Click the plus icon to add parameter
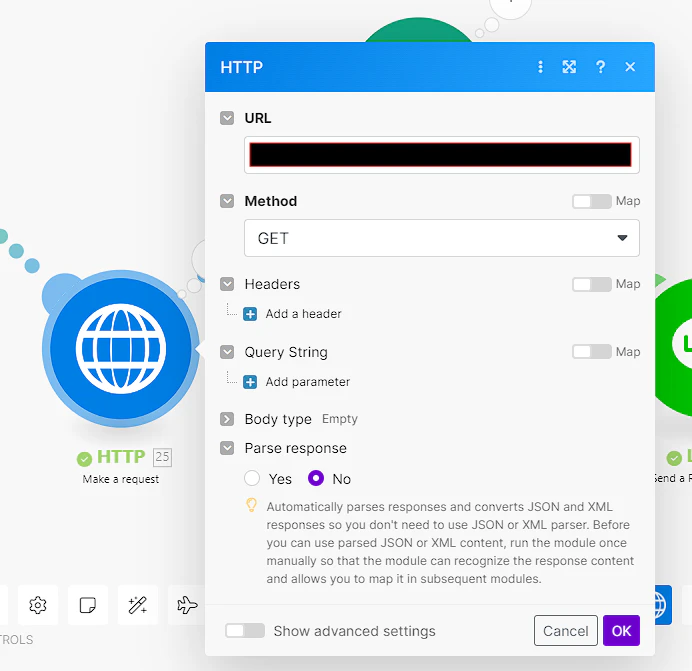The width and height of the screenshot is (692, 671). 250,382
